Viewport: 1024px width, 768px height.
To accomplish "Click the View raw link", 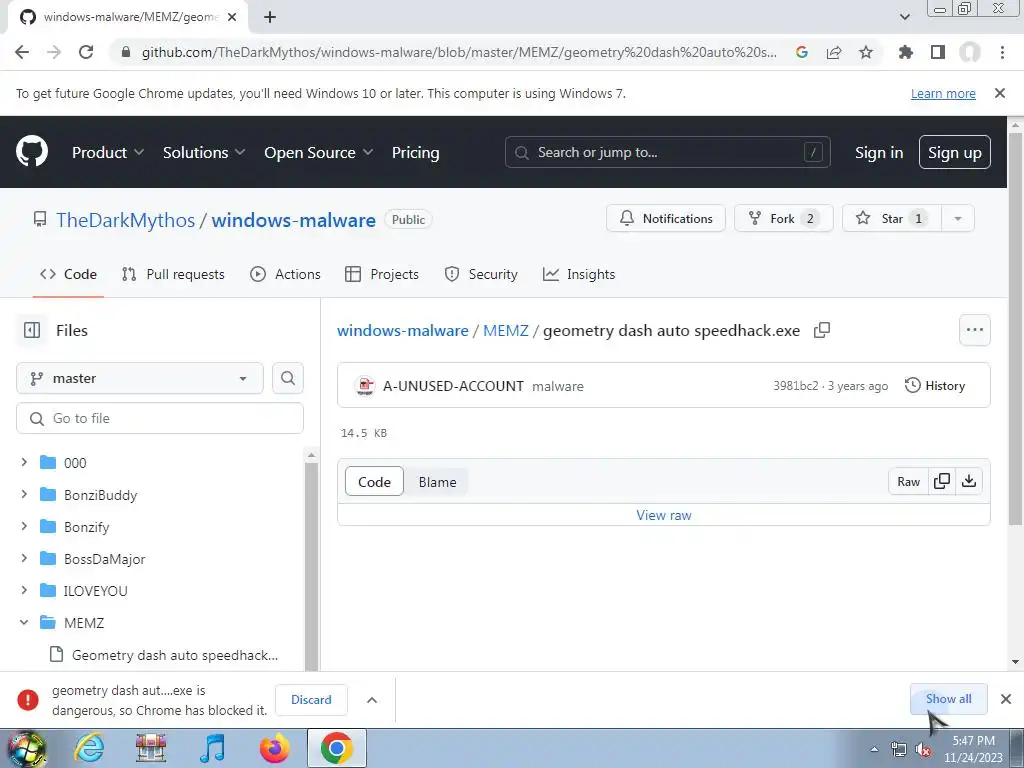I will coord(664,515).
